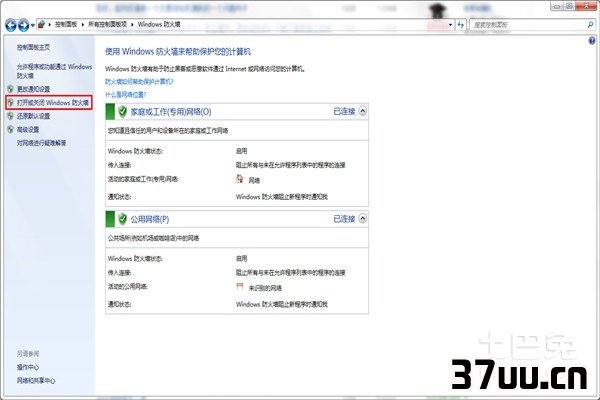Open Help with the blue question icon
Viewport: 600px width, 400px height.
pos(592,41)
